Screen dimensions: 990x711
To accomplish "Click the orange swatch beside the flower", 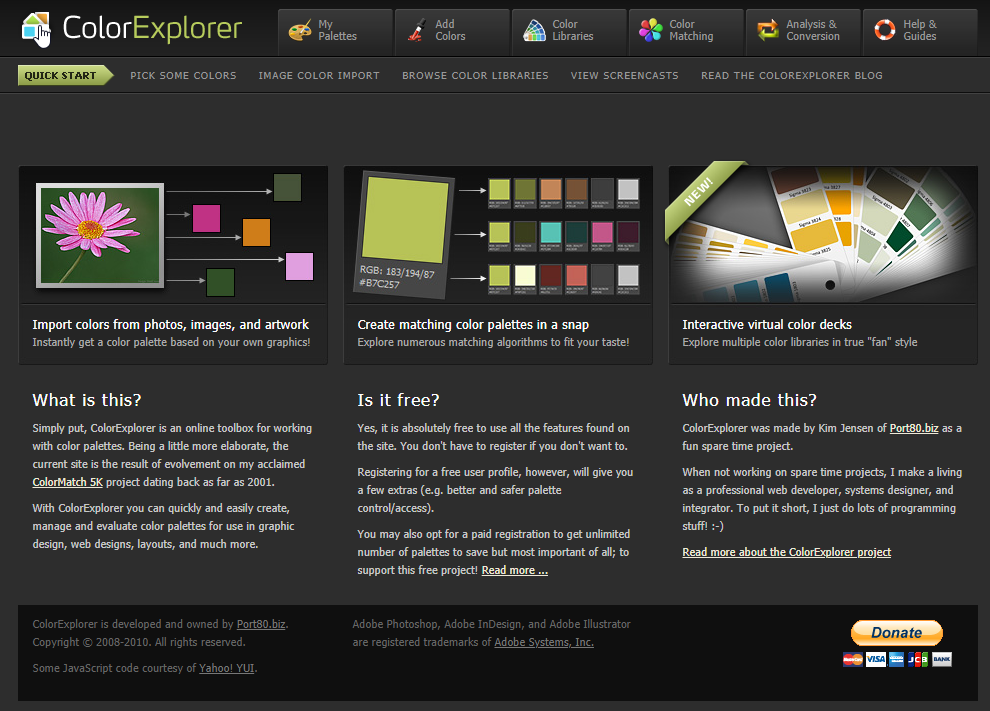I will click(x=256, y=232).
